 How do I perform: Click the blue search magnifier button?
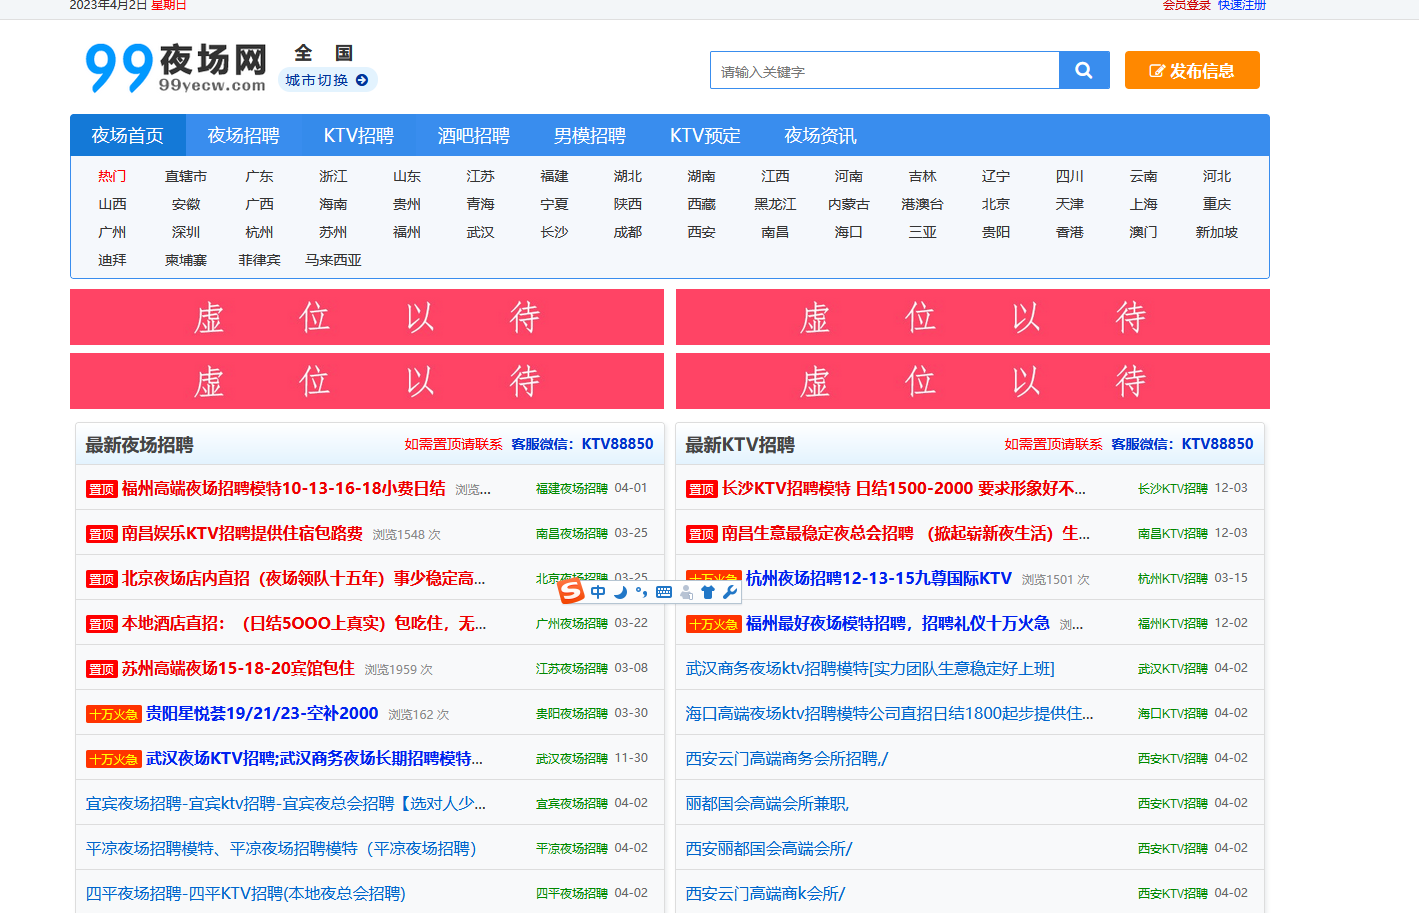[x=1084, y=70]
